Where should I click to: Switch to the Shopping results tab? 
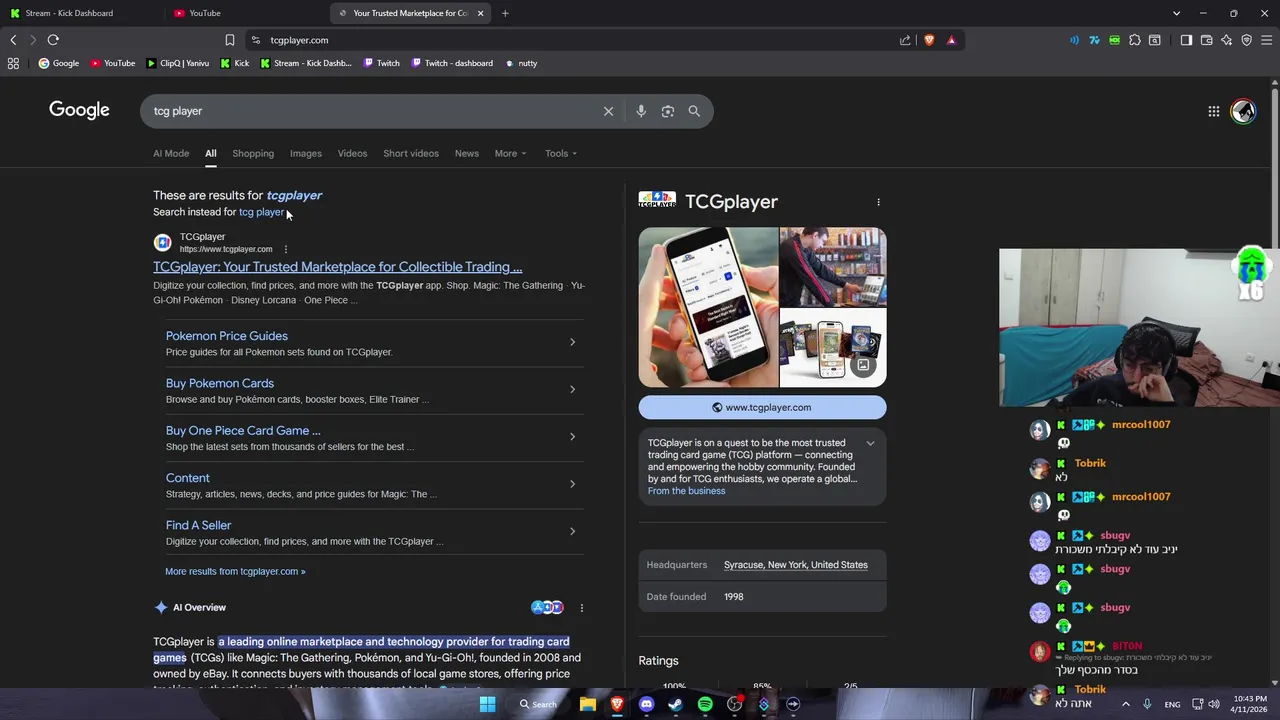point(253,153)
